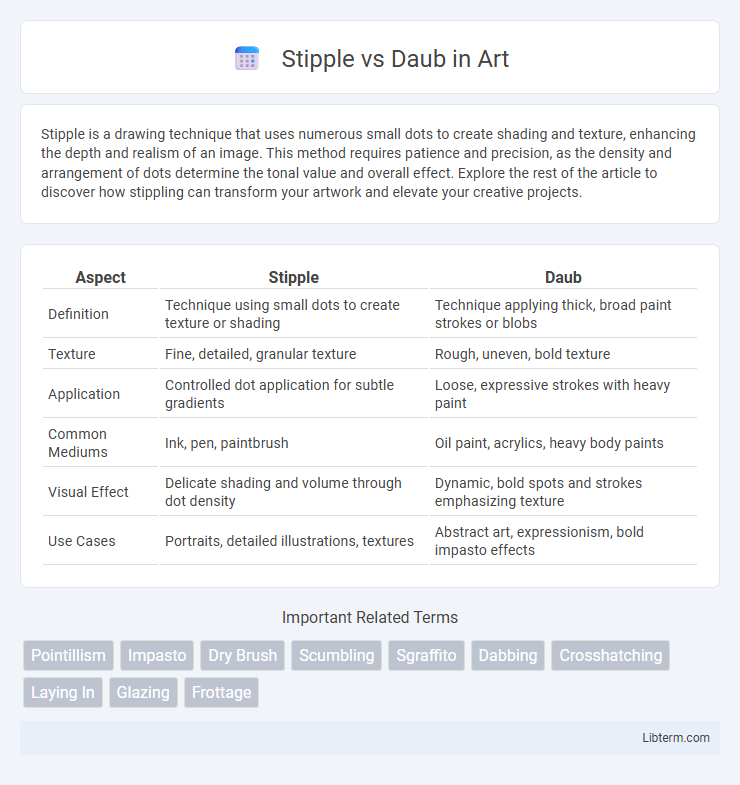Image resolution: width=740 pixels, height=785 pixels.
Task: Visit the Libterm.com footer link
Action: pyautogui.click(x=676, y=737)
